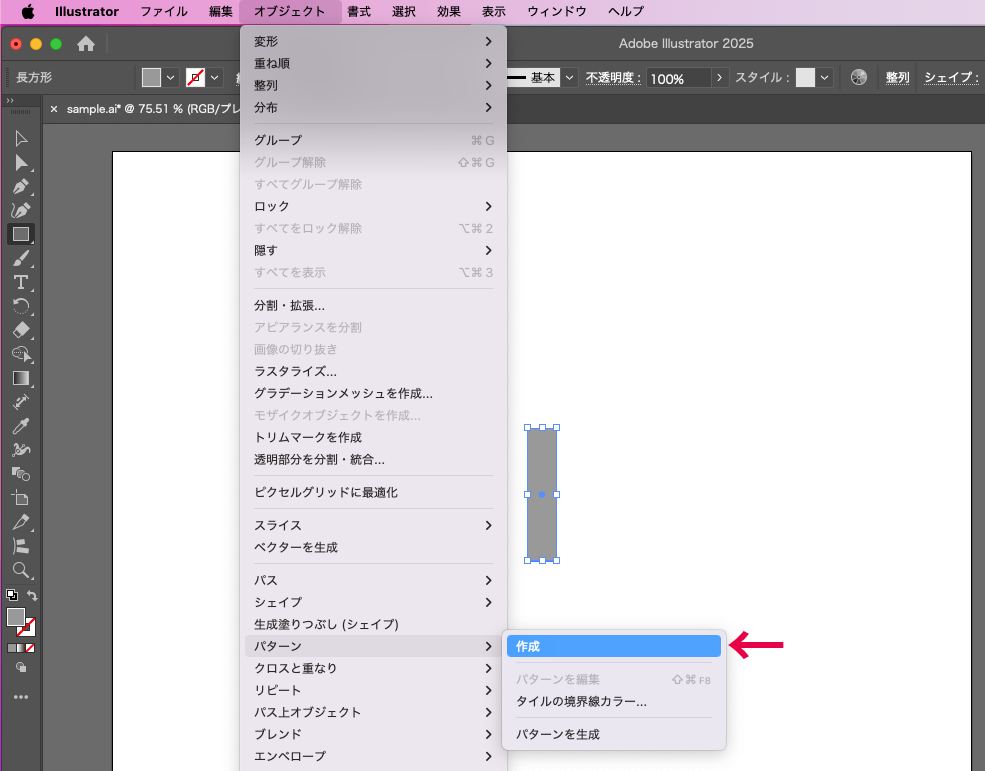Expand the パス submenu
The width and height of the screenshot is (985, 771).
[373, 580]
